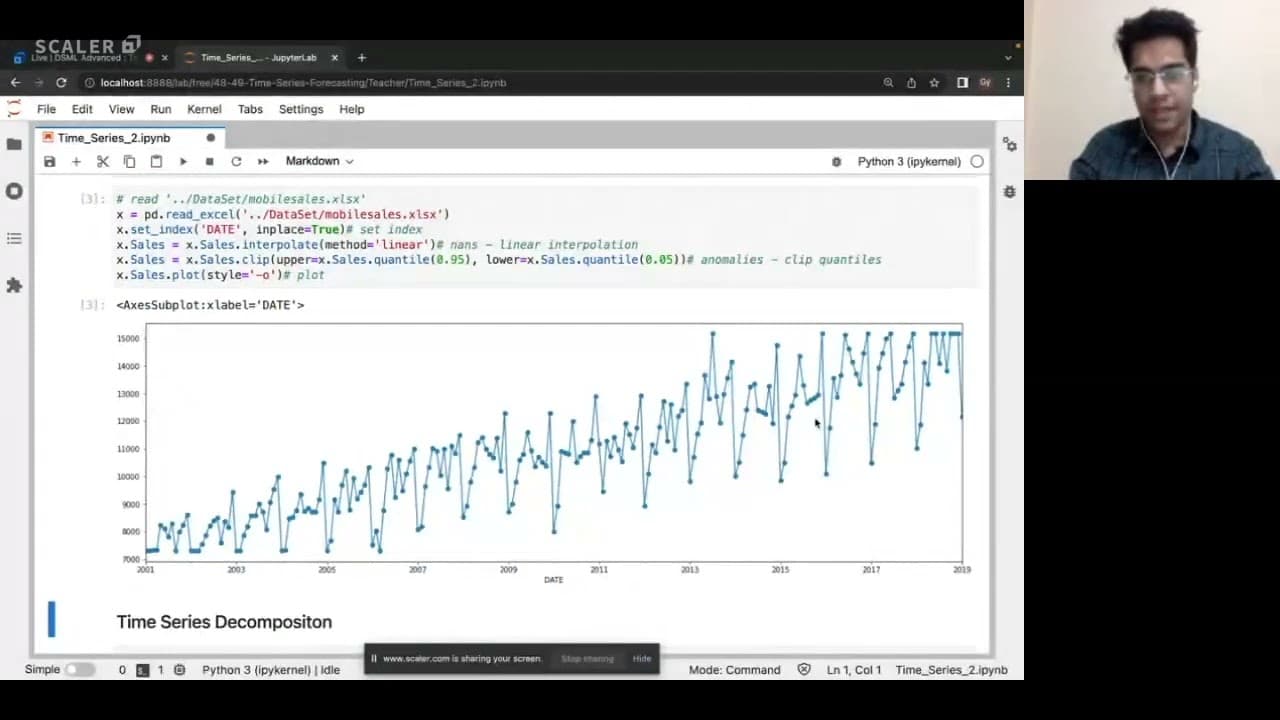Click status bar terminal count icon
Image resolution: width=1280 pixels, height=720 pixels.
[143, 670]
